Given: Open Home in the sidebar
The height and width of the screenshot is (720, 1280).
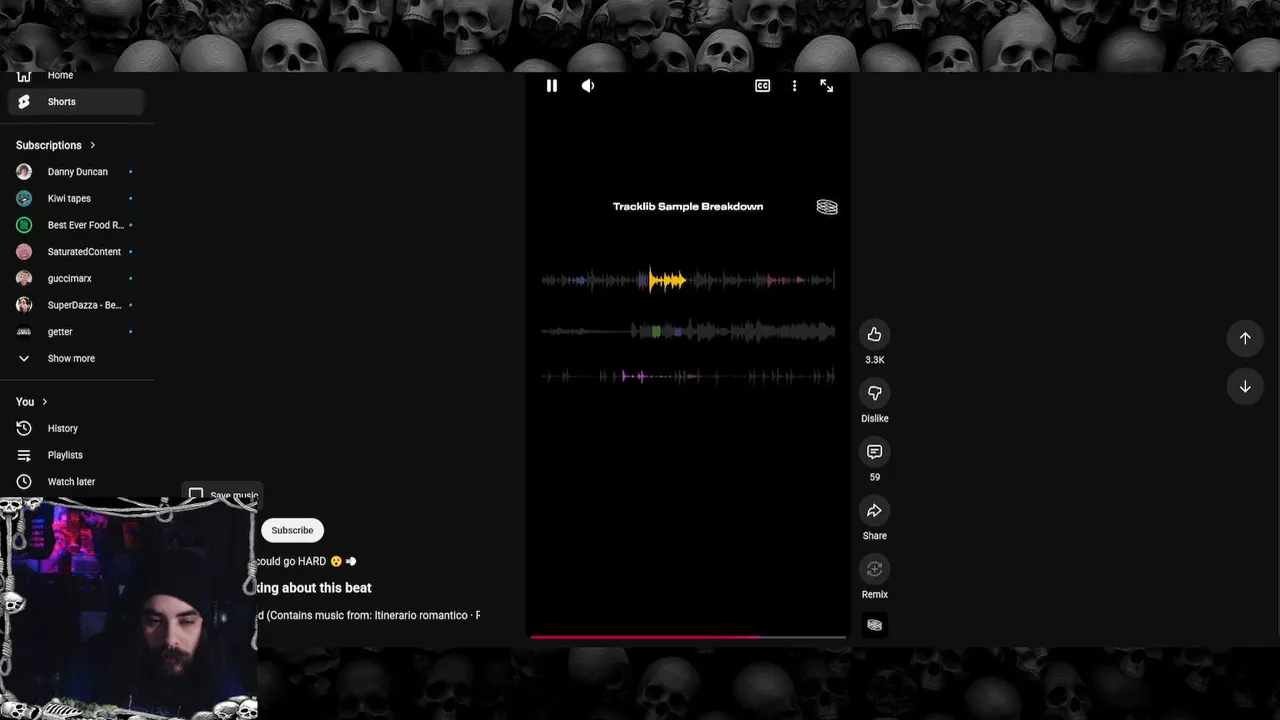Looking at the screenshot, I should pos(75,76).
